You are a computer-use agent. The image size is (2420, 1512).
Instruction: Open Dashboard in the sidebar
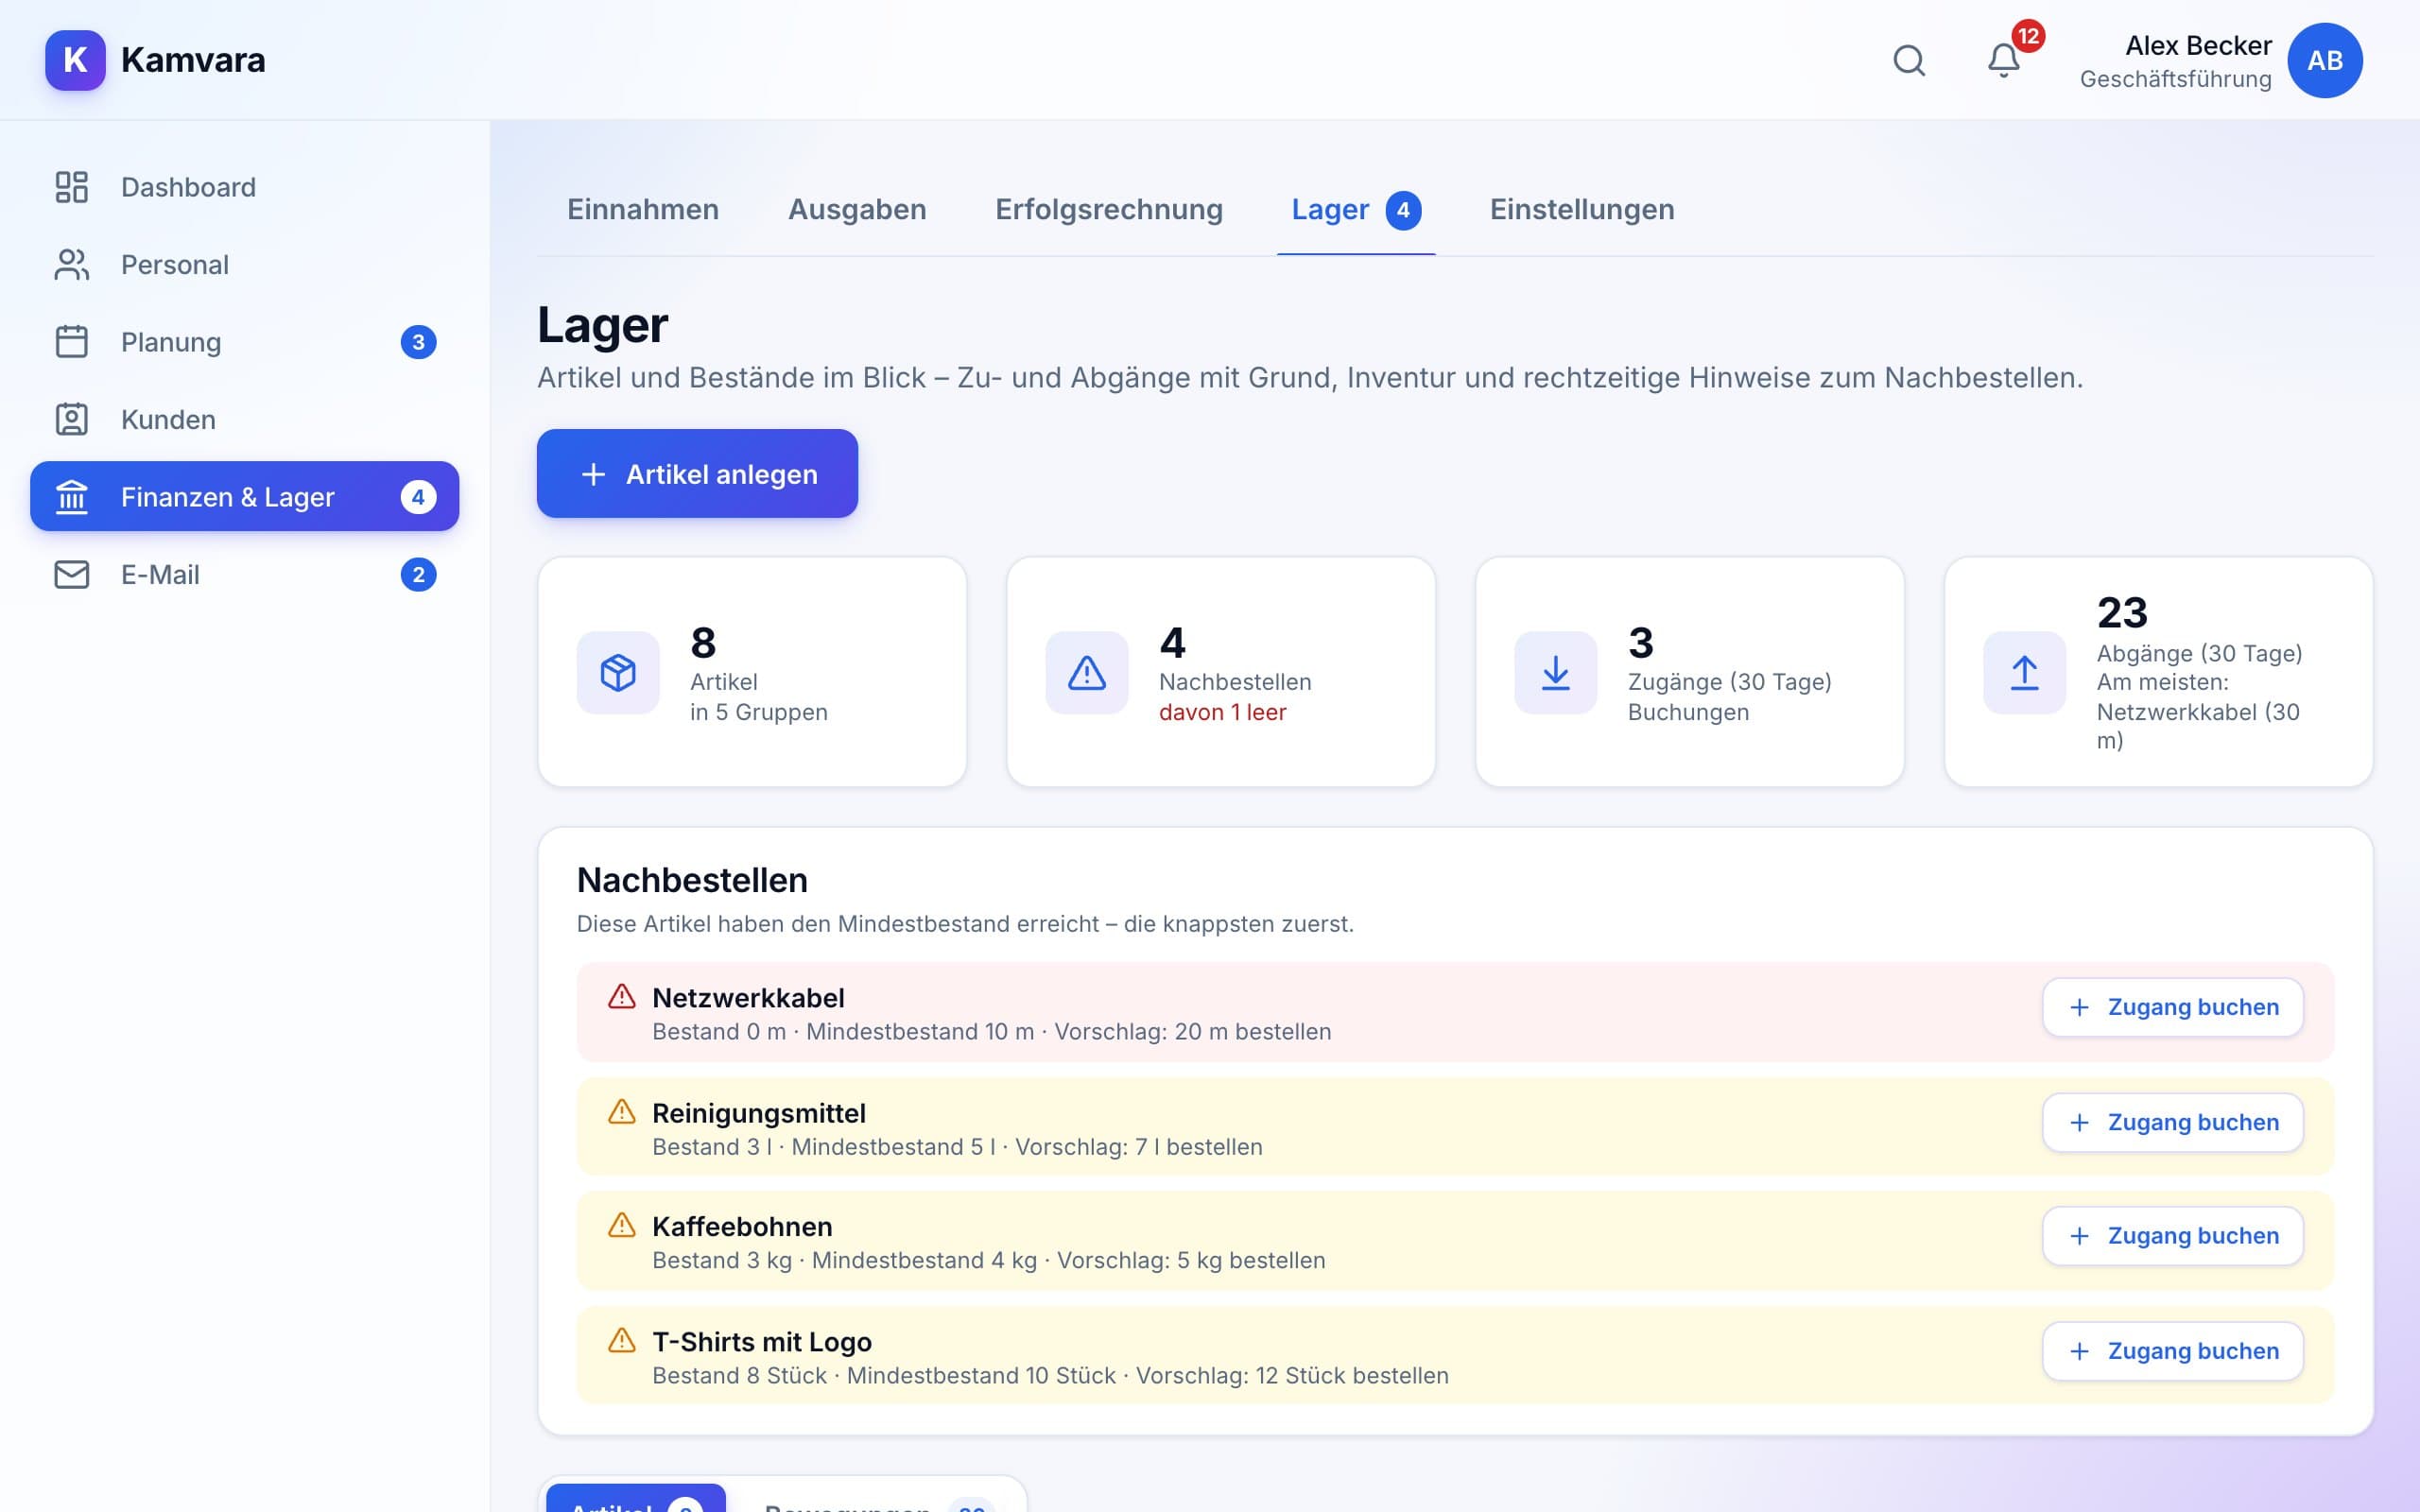245,187
